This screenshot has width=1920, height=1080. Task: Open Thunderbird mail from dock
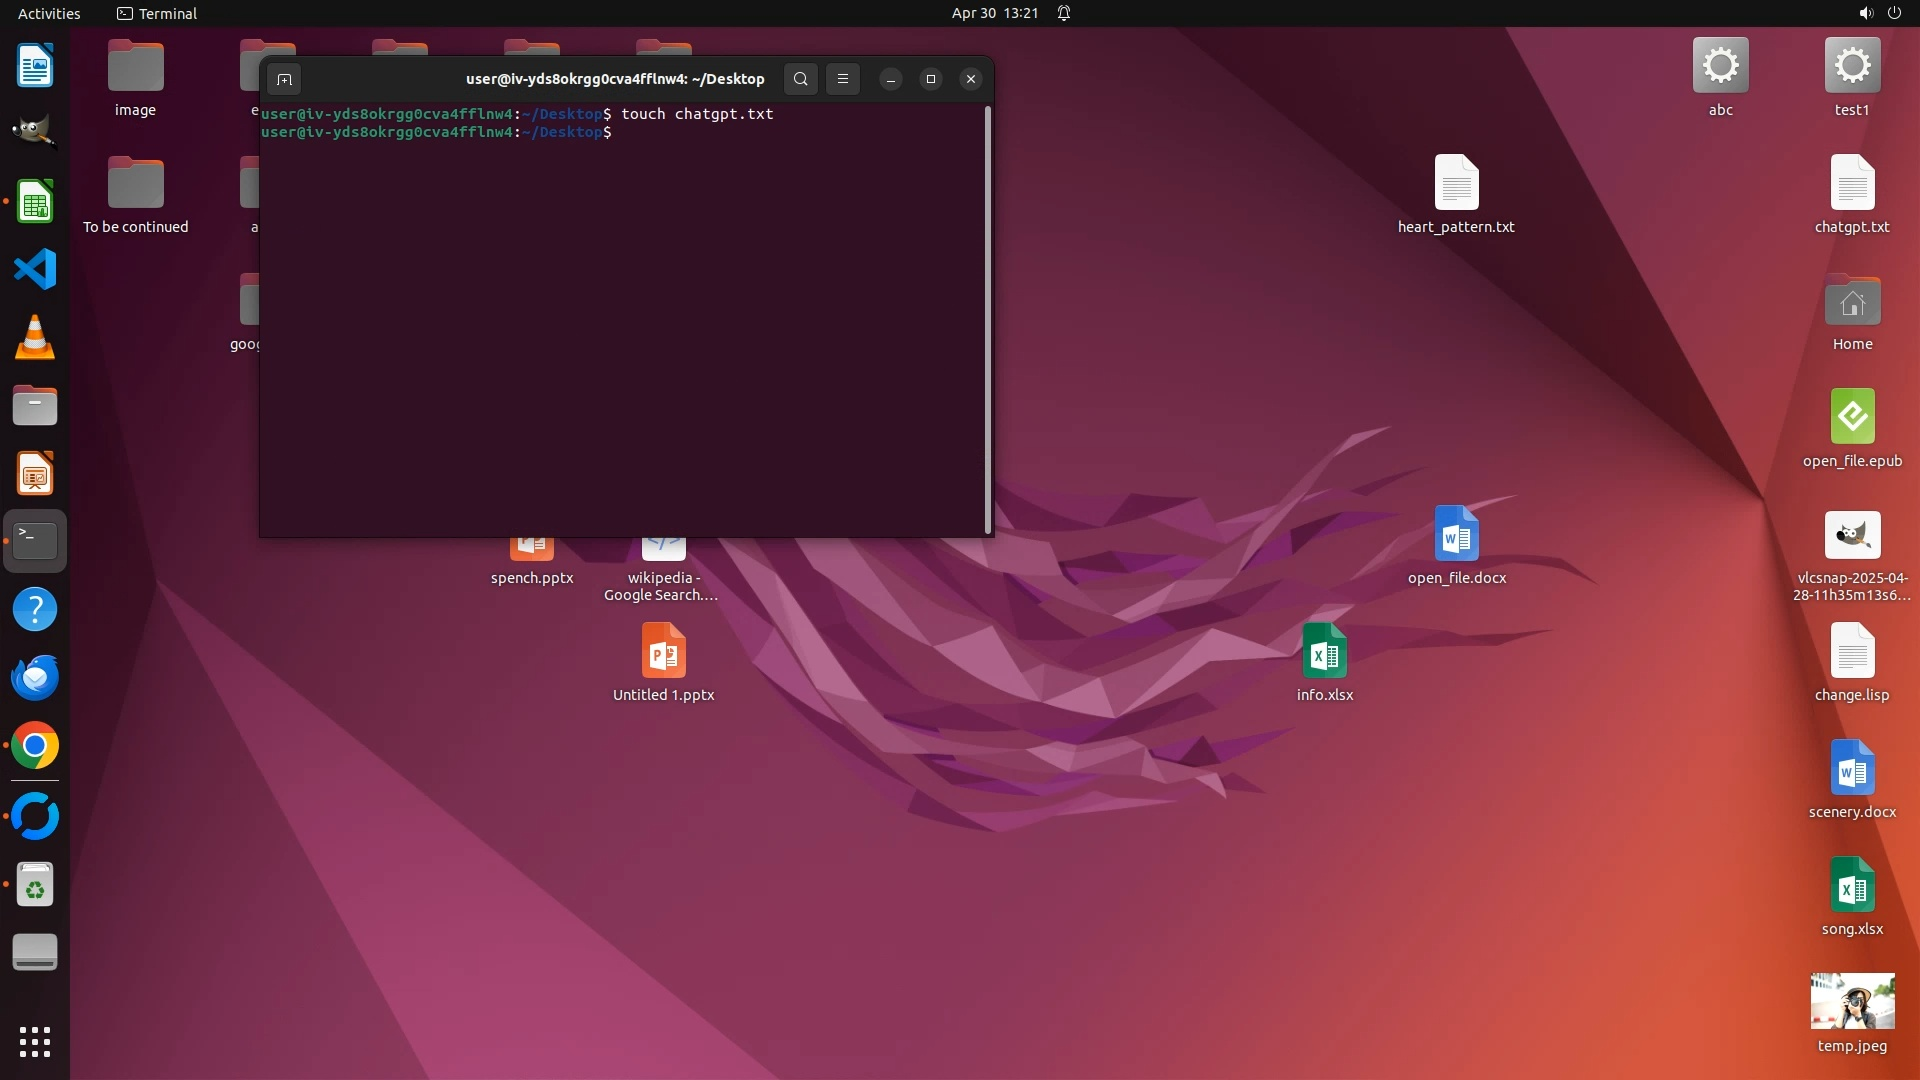35,677
